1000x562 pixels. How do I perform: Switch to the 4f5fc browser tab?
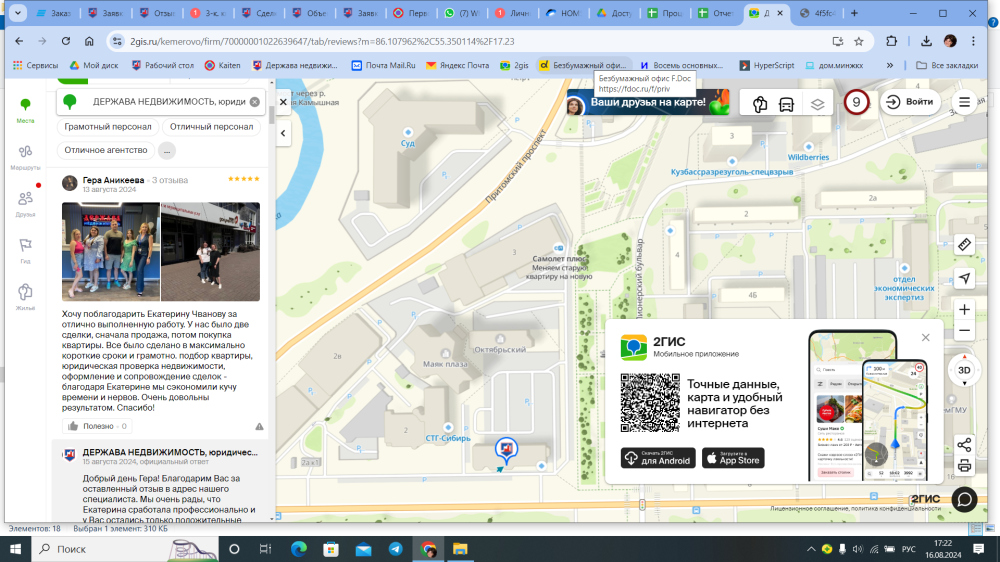(818, 13)
